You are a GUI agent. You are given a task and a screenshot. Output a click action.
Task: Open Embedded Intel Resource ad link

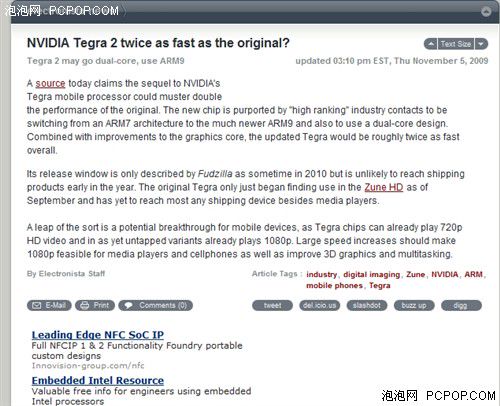point(98,380)
